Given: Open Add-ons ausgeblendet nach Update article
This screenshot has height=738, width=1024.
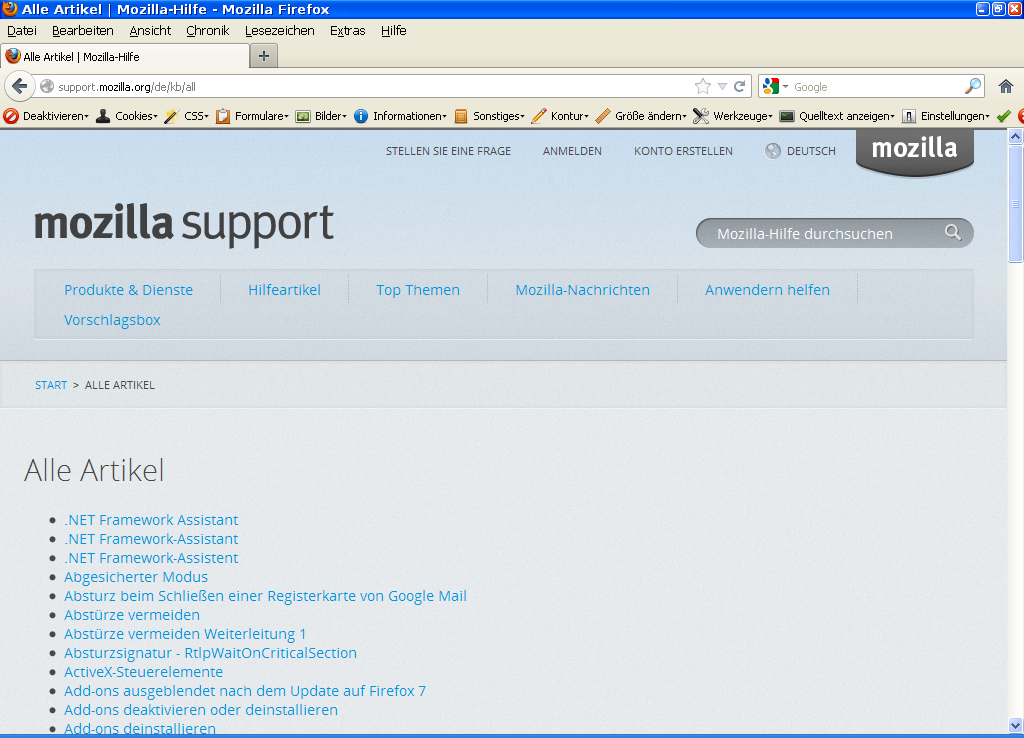Looking at the screenshot, I should coord(245,690).
